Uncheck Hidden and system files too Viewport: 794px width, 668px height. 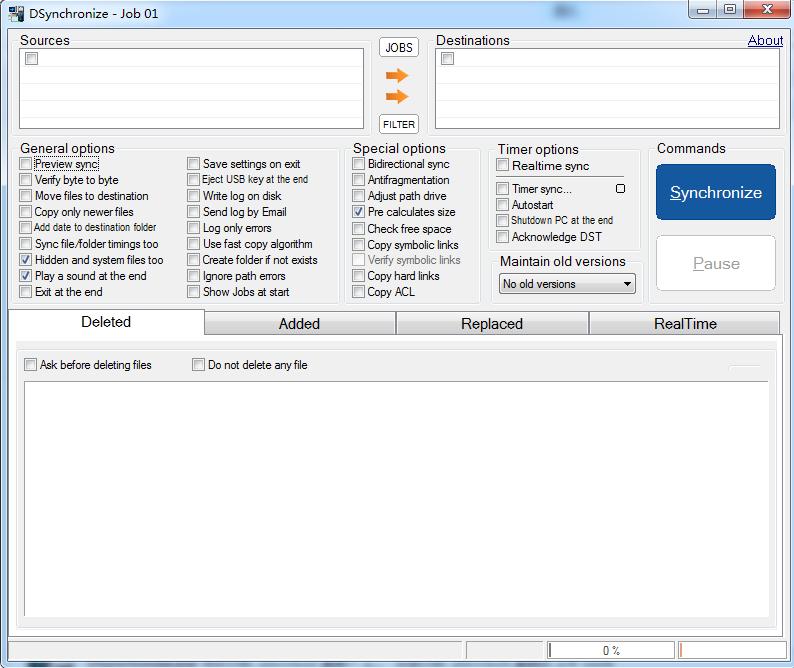point(26,260)
